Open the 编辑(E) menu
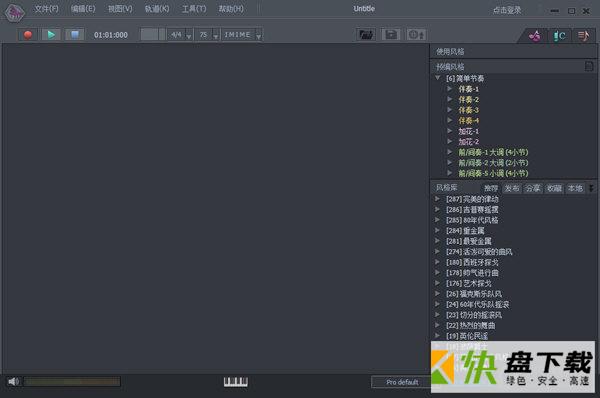This screenshot has width=600, height=398. click(x=83, y=9)
